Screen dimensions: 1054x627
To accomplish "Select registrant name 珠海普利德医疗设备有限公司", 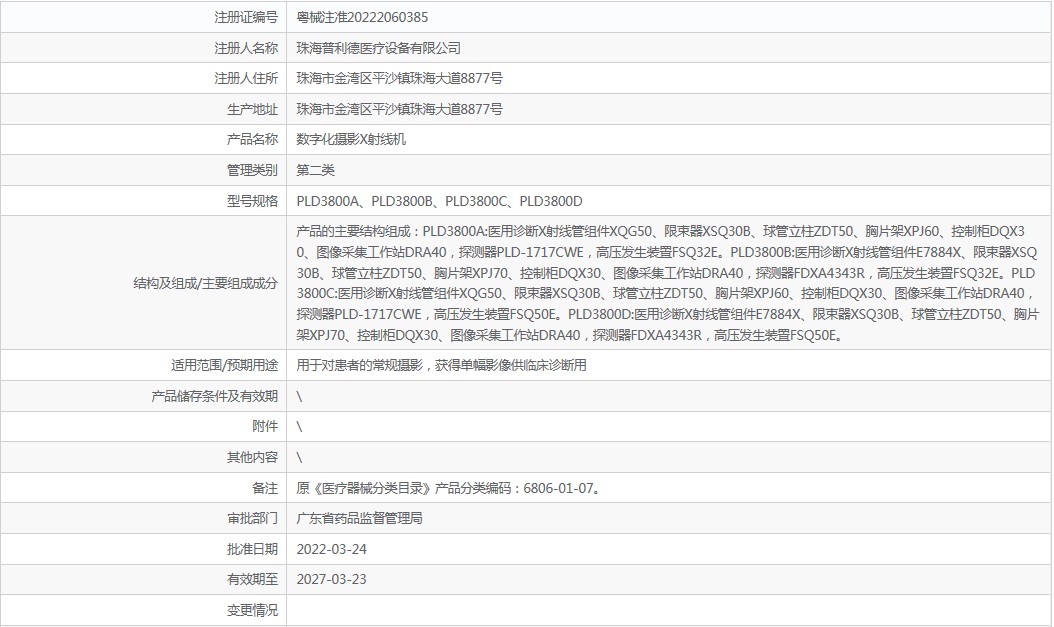I will pyautogui.click(x=378, y=48).
